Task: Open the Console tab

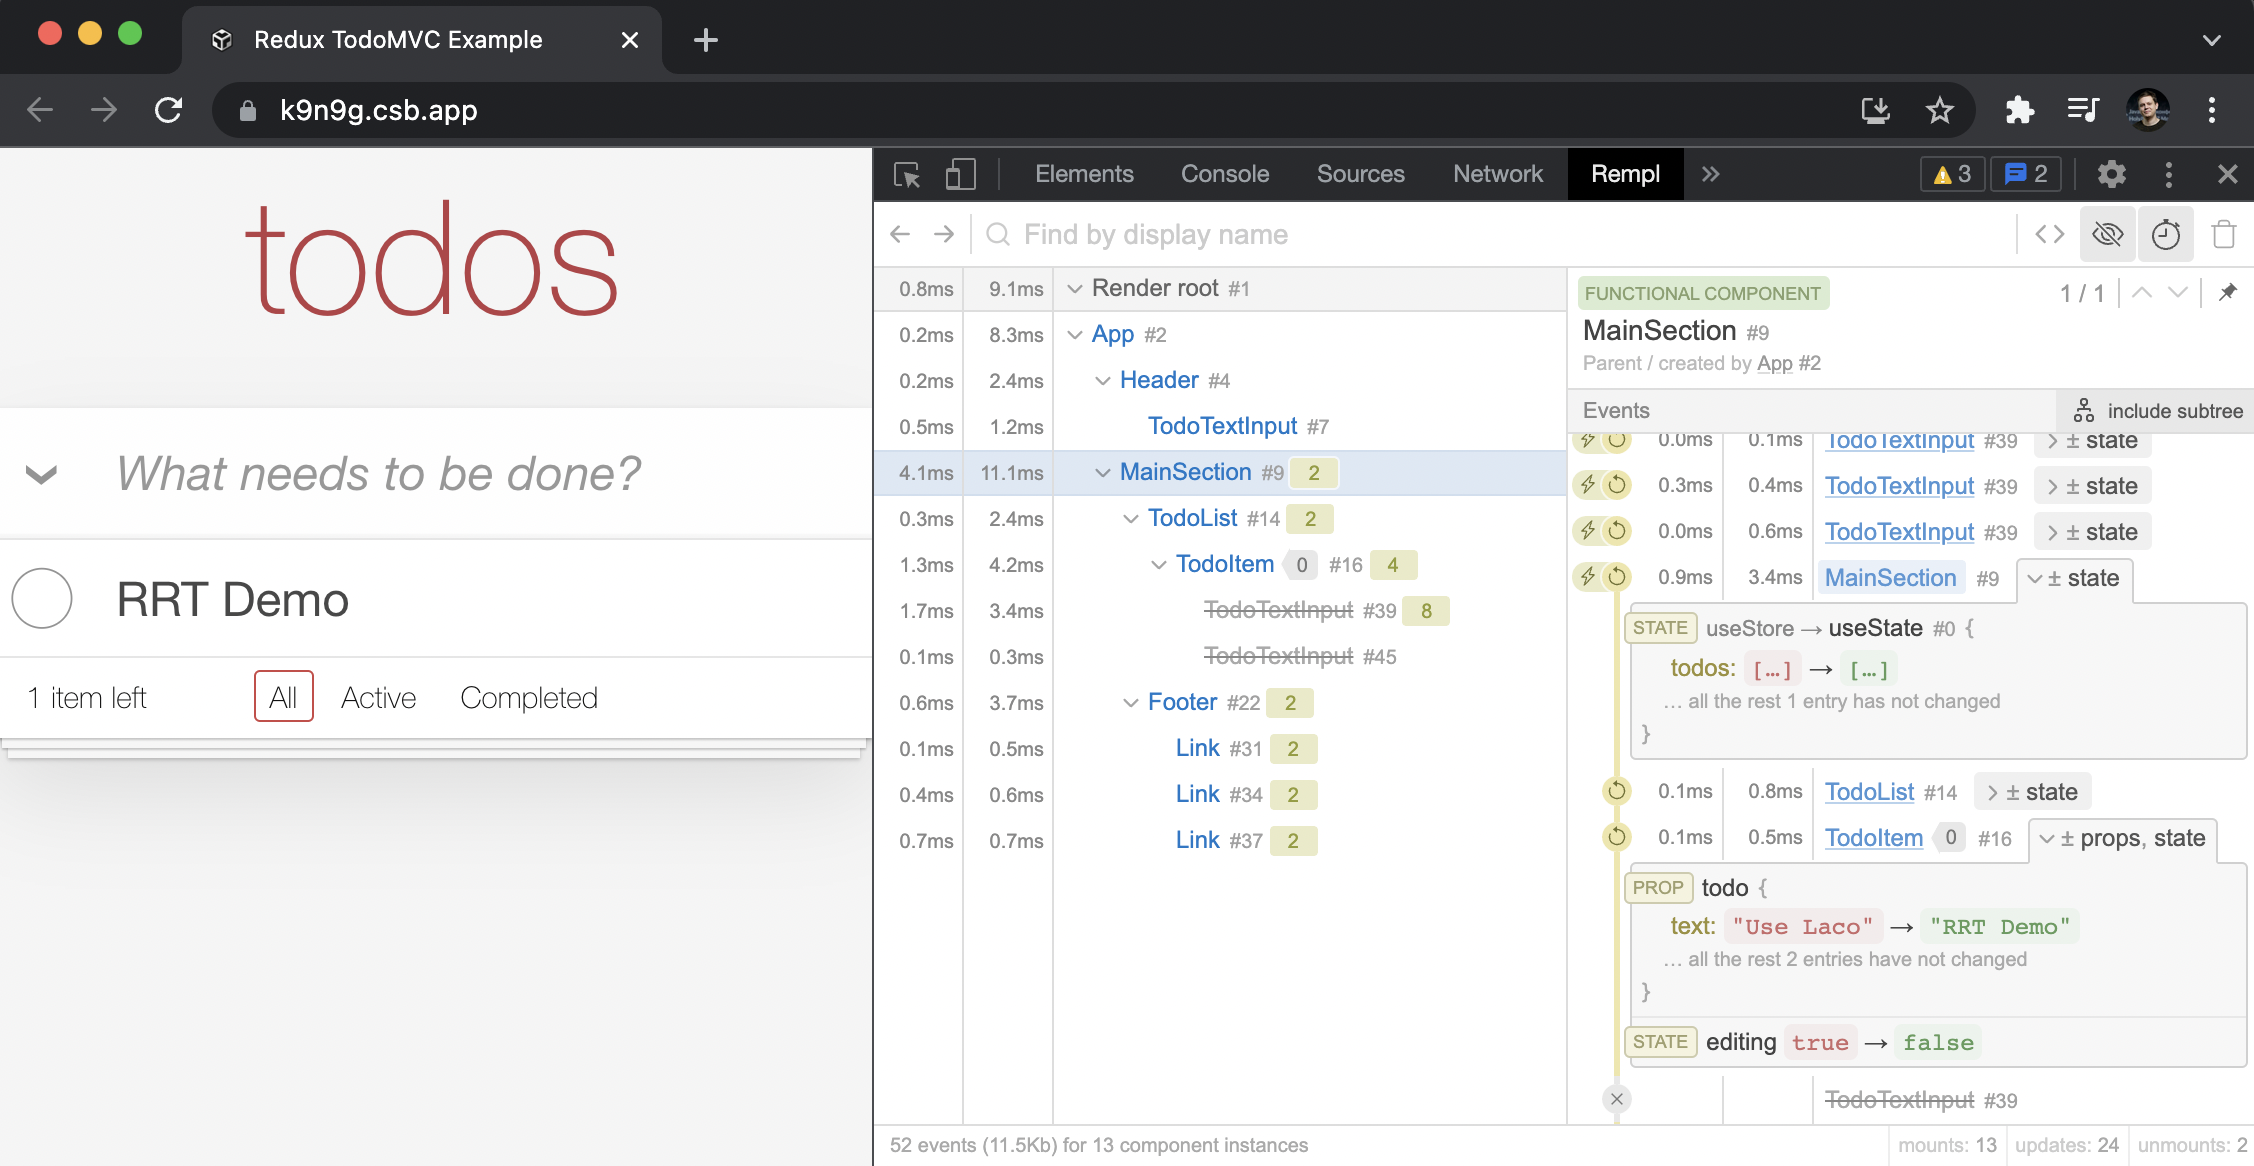Action: [x=1224, y=174]
